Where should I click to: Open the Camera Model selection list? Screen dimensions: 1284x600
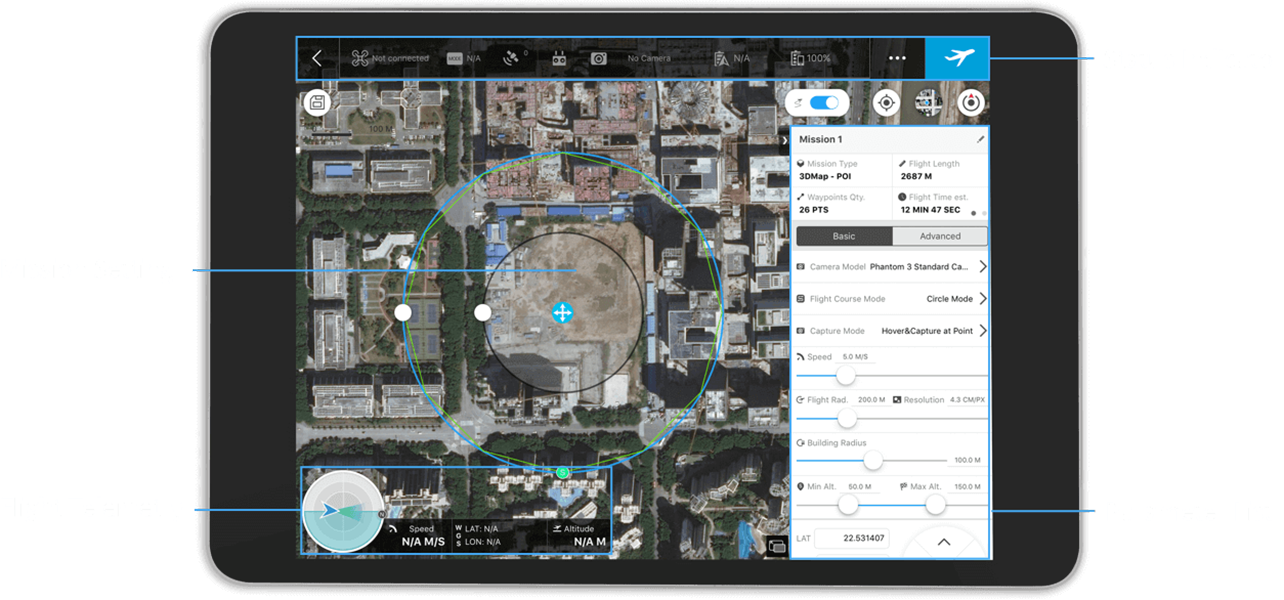pos(983,267)
